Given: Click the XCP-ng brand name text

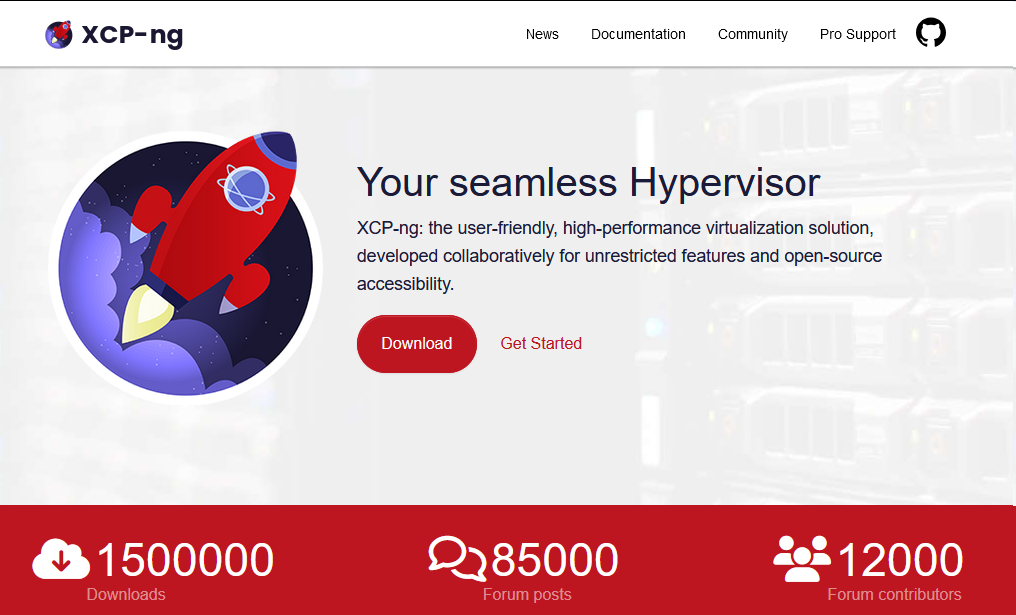Looking at the screenshot, I should [132, 35].
